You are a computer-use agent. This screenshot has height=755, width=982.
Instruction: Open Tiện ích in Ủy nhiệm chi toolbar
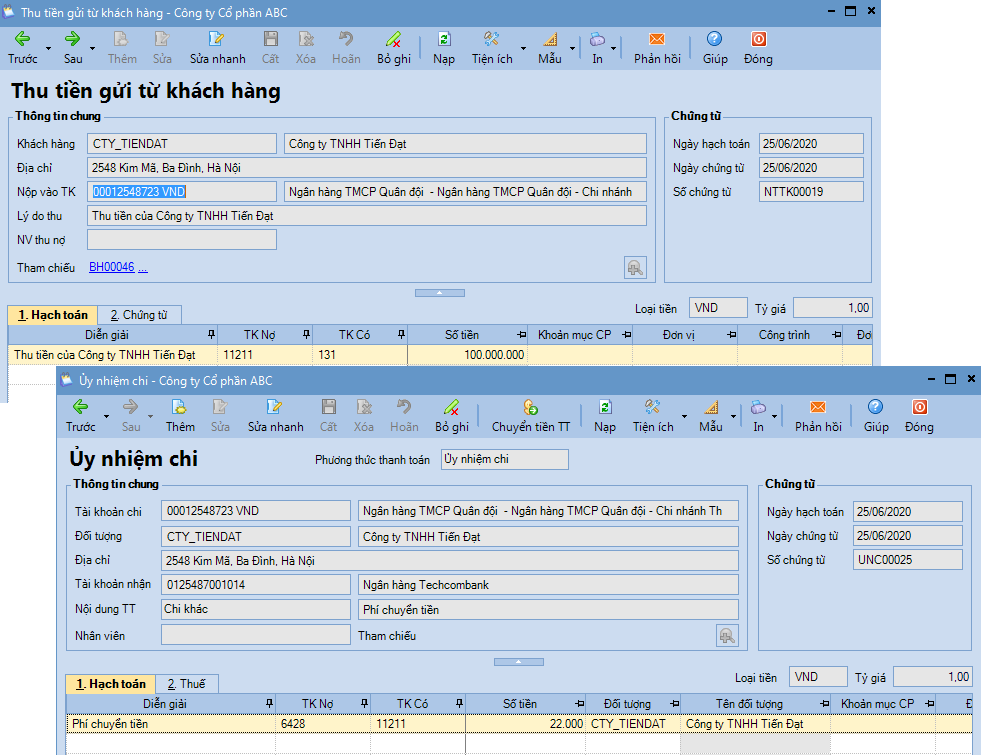(x=653, y=416)
